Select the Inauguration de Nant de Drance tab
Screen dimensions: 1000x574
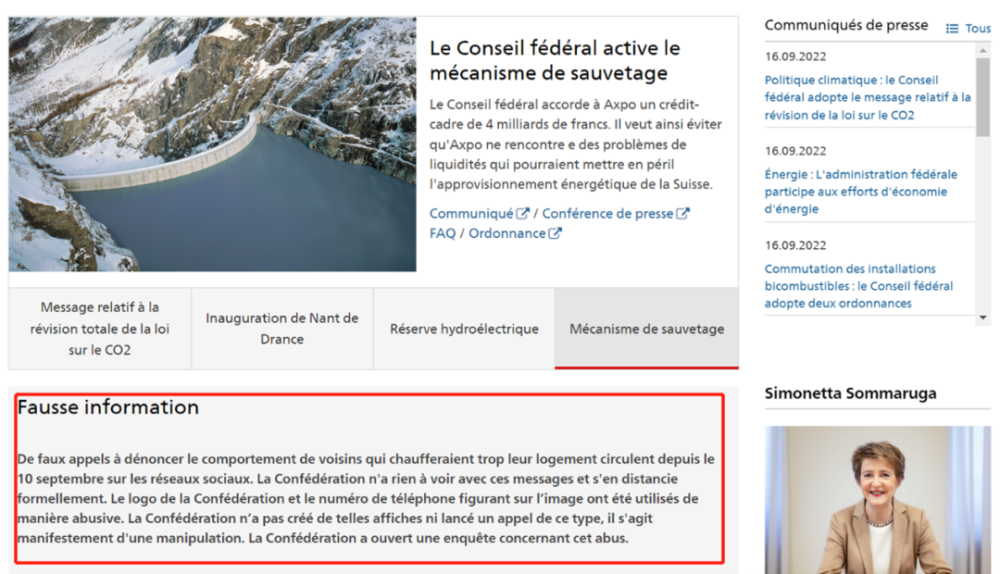(282, 328)
